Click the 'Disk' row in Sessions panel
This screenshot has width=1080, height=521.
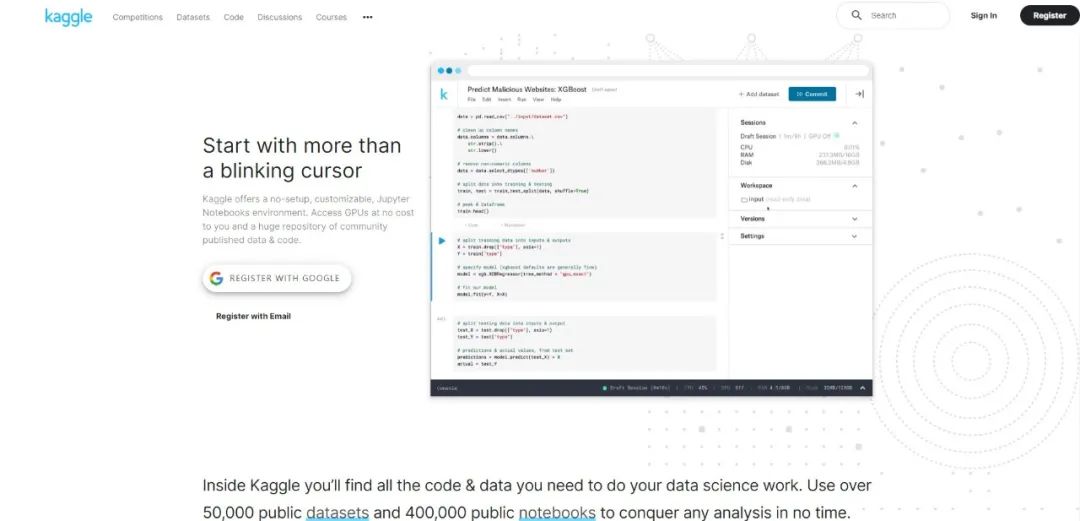click(x=800, y=163)
